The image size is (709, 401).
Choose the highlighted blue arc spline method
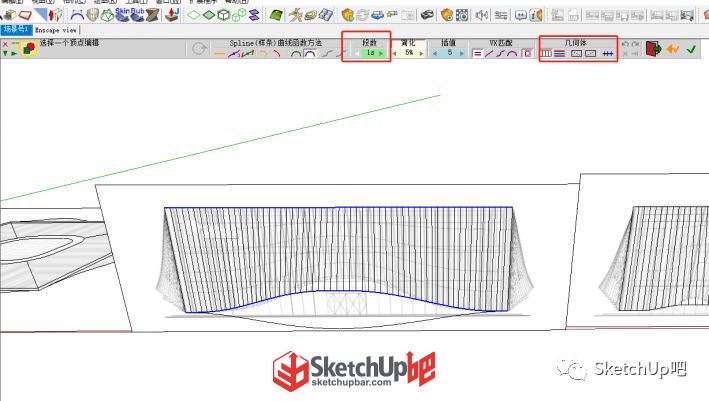pos(310,54)
